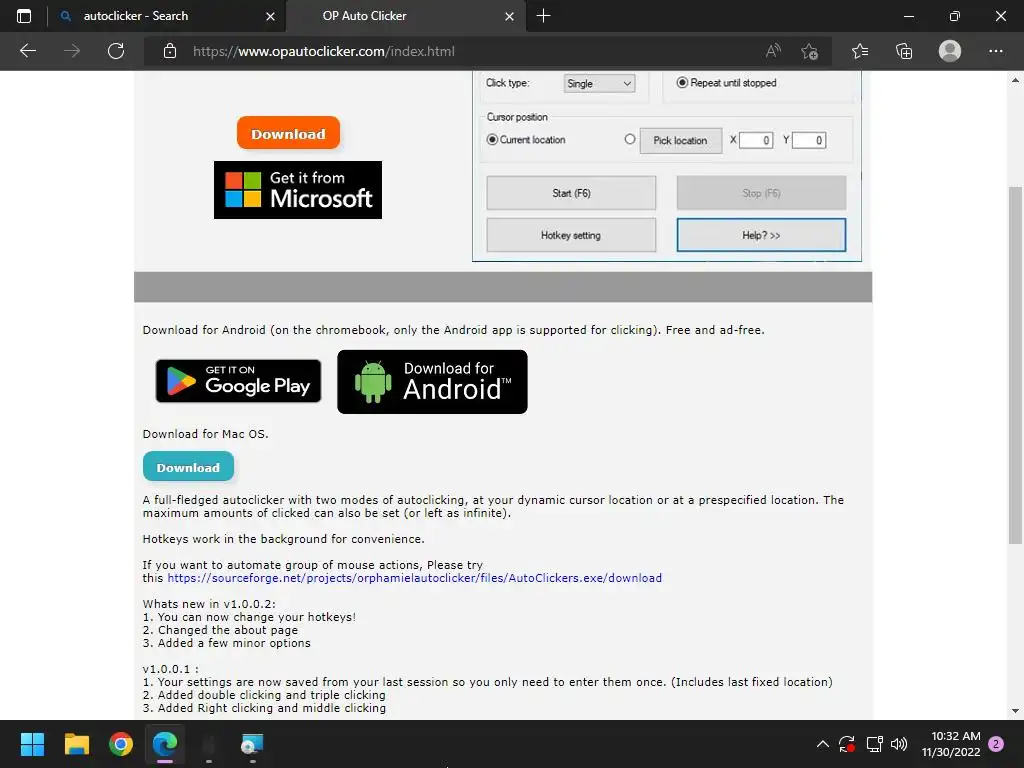Click the address bar URL
Image resolution: width=1024 pixels, height=768 pixels.
coord(323,51)
